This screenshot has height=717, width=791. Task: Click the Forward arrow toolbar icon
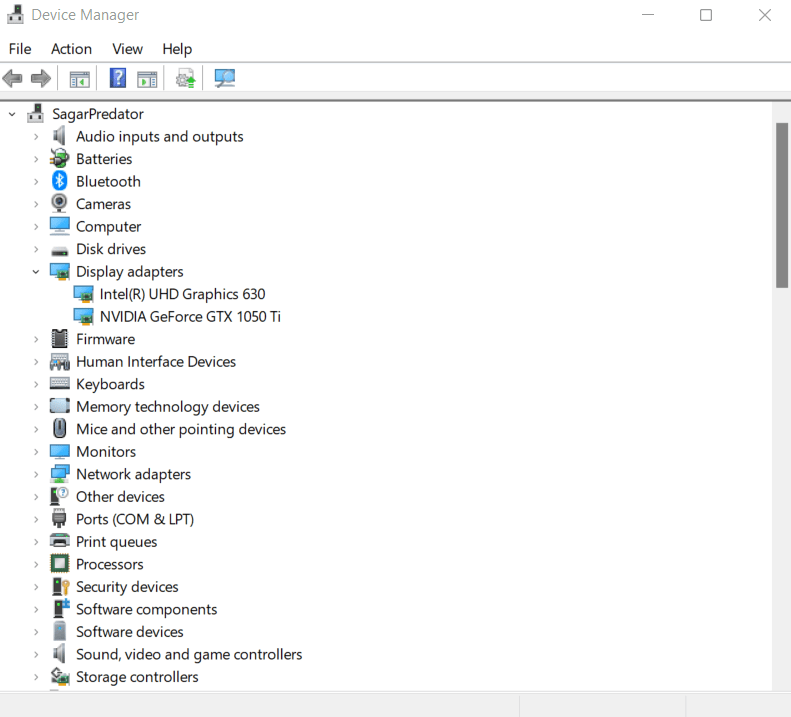click(41, 78)
